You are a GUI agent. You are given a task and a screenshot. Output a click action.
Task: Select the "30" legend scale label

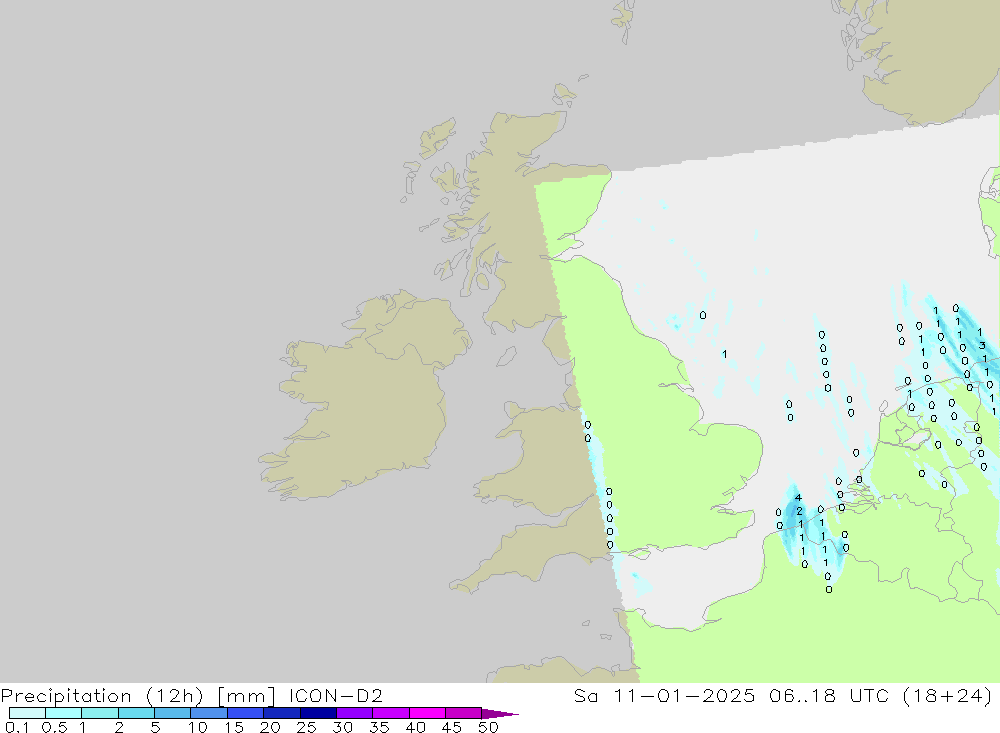[342, 727]
